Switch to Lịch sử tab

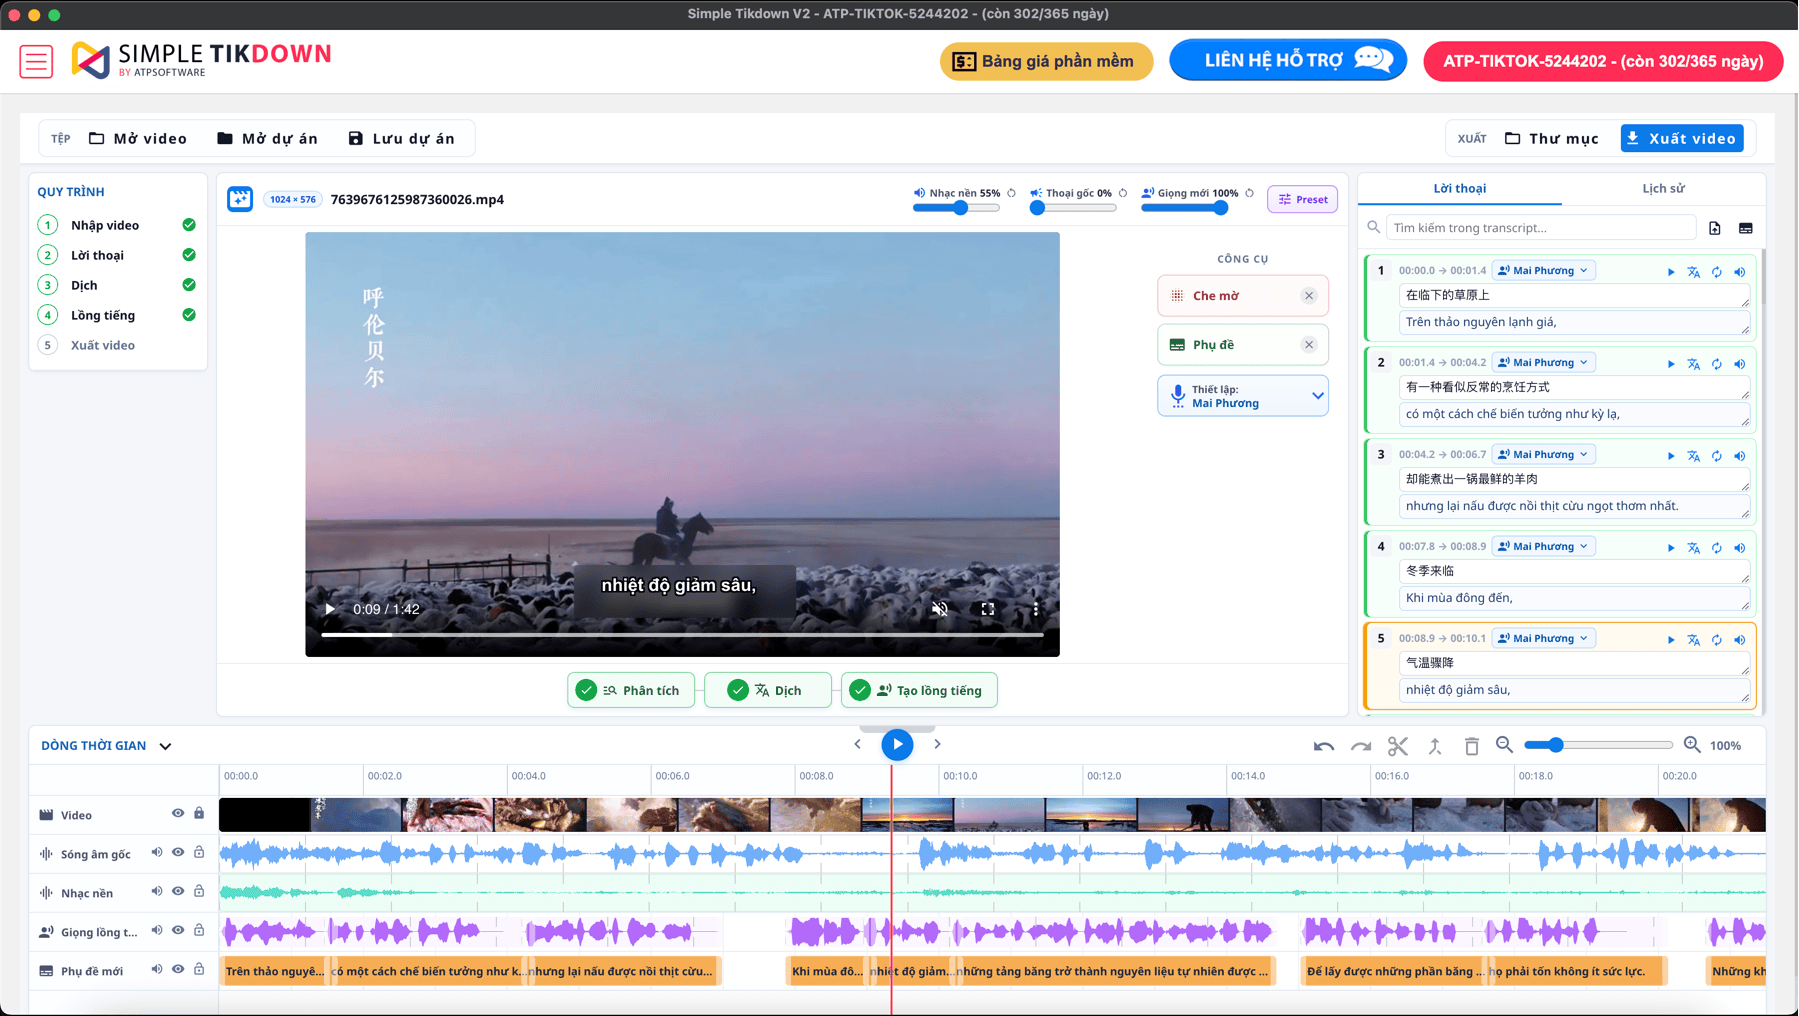(1663, 188)
